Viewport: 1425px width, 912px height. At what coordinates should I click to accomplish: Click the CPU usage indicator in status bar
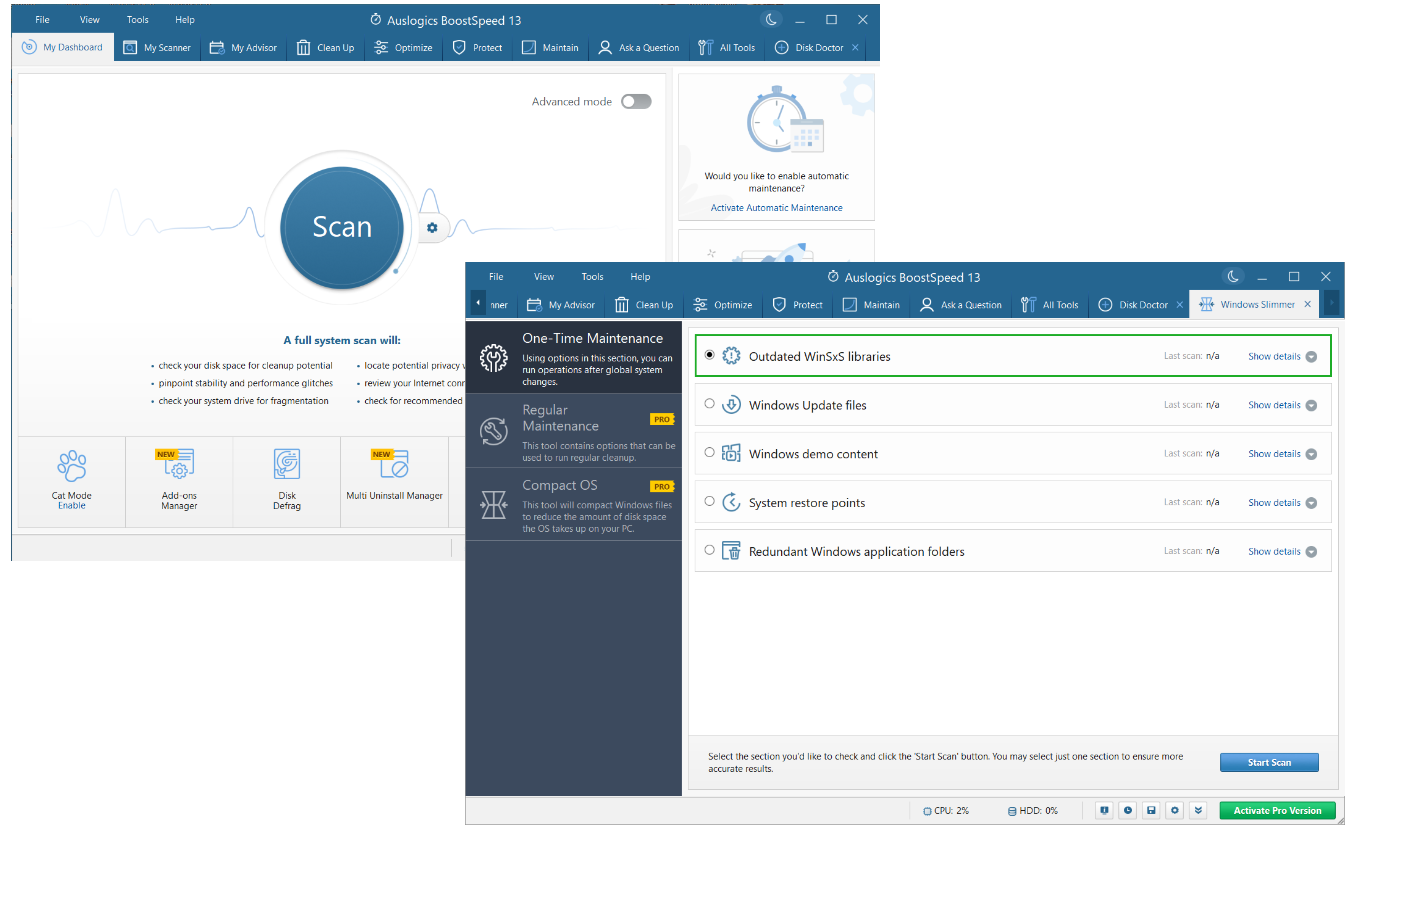coord(946,811)
